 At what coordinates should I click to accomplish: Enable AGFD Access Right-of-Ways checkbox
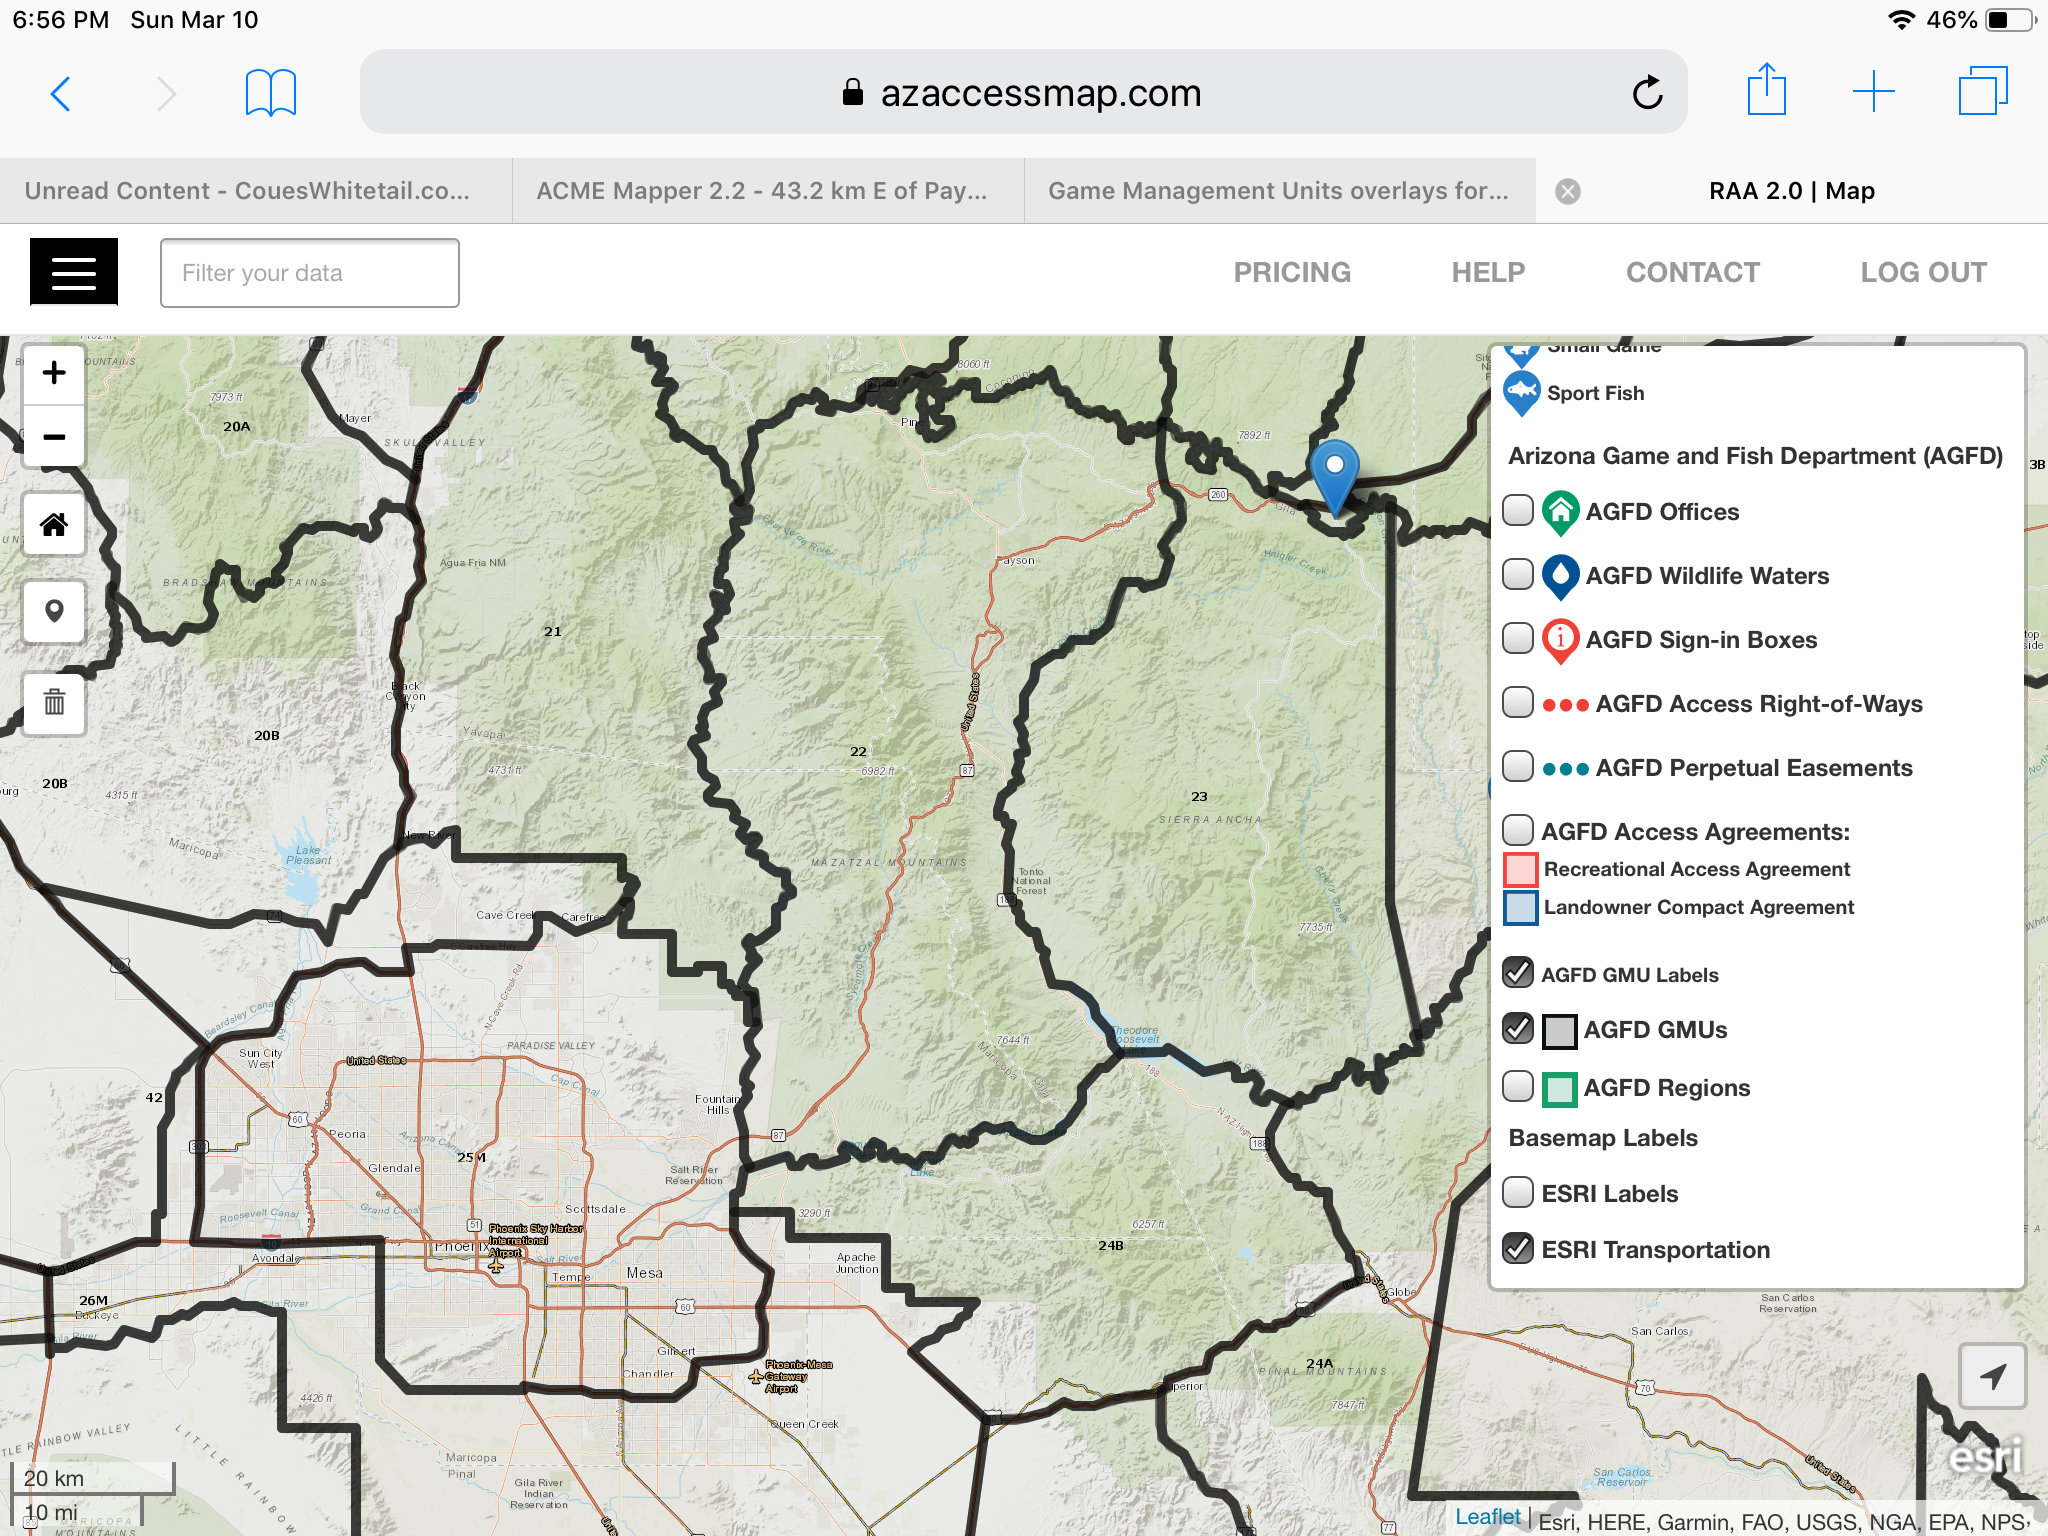click(x=1518, y=702)
